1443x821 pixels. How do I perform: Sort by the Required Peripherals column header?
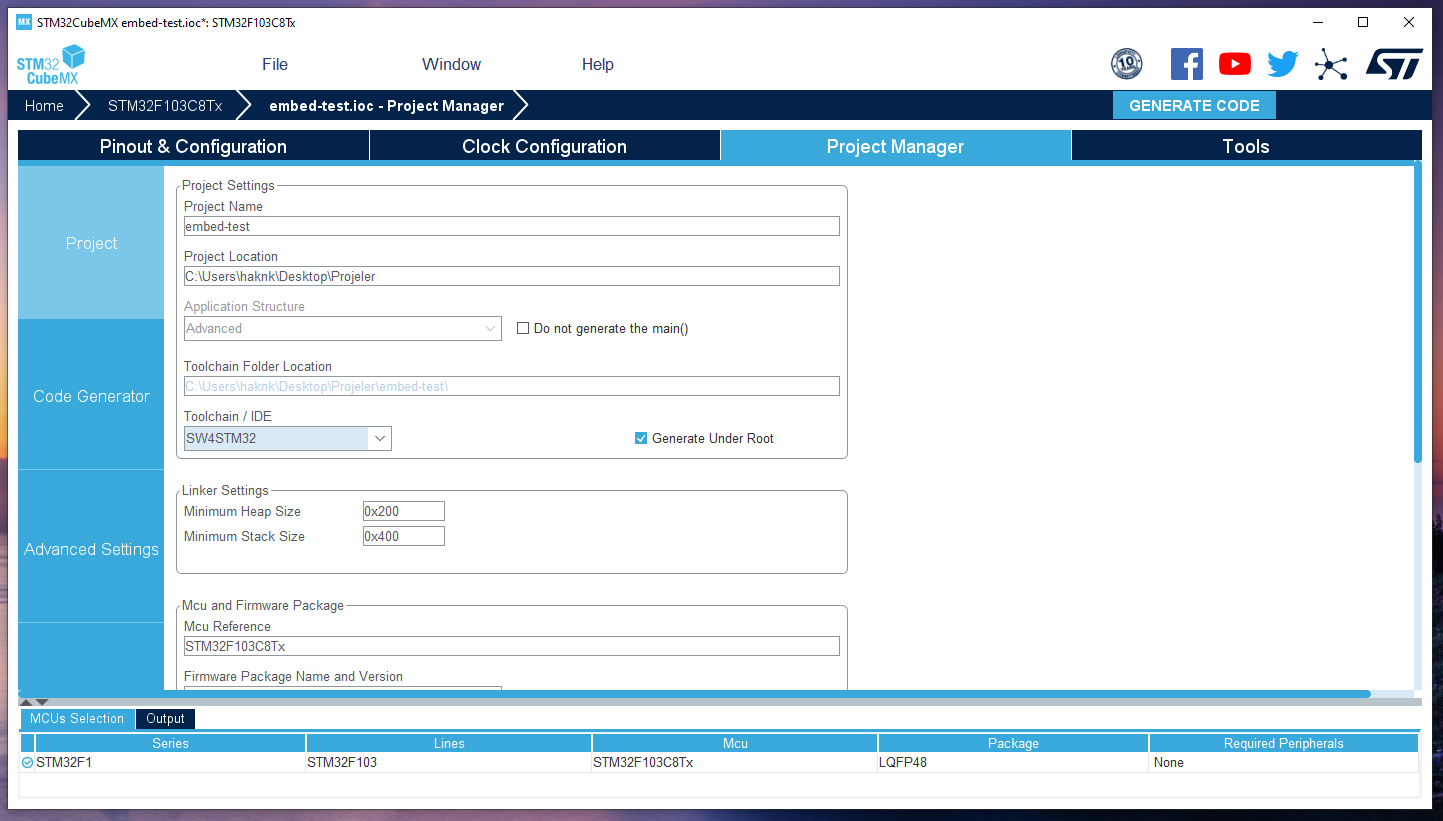click(x=1284, y=743)
